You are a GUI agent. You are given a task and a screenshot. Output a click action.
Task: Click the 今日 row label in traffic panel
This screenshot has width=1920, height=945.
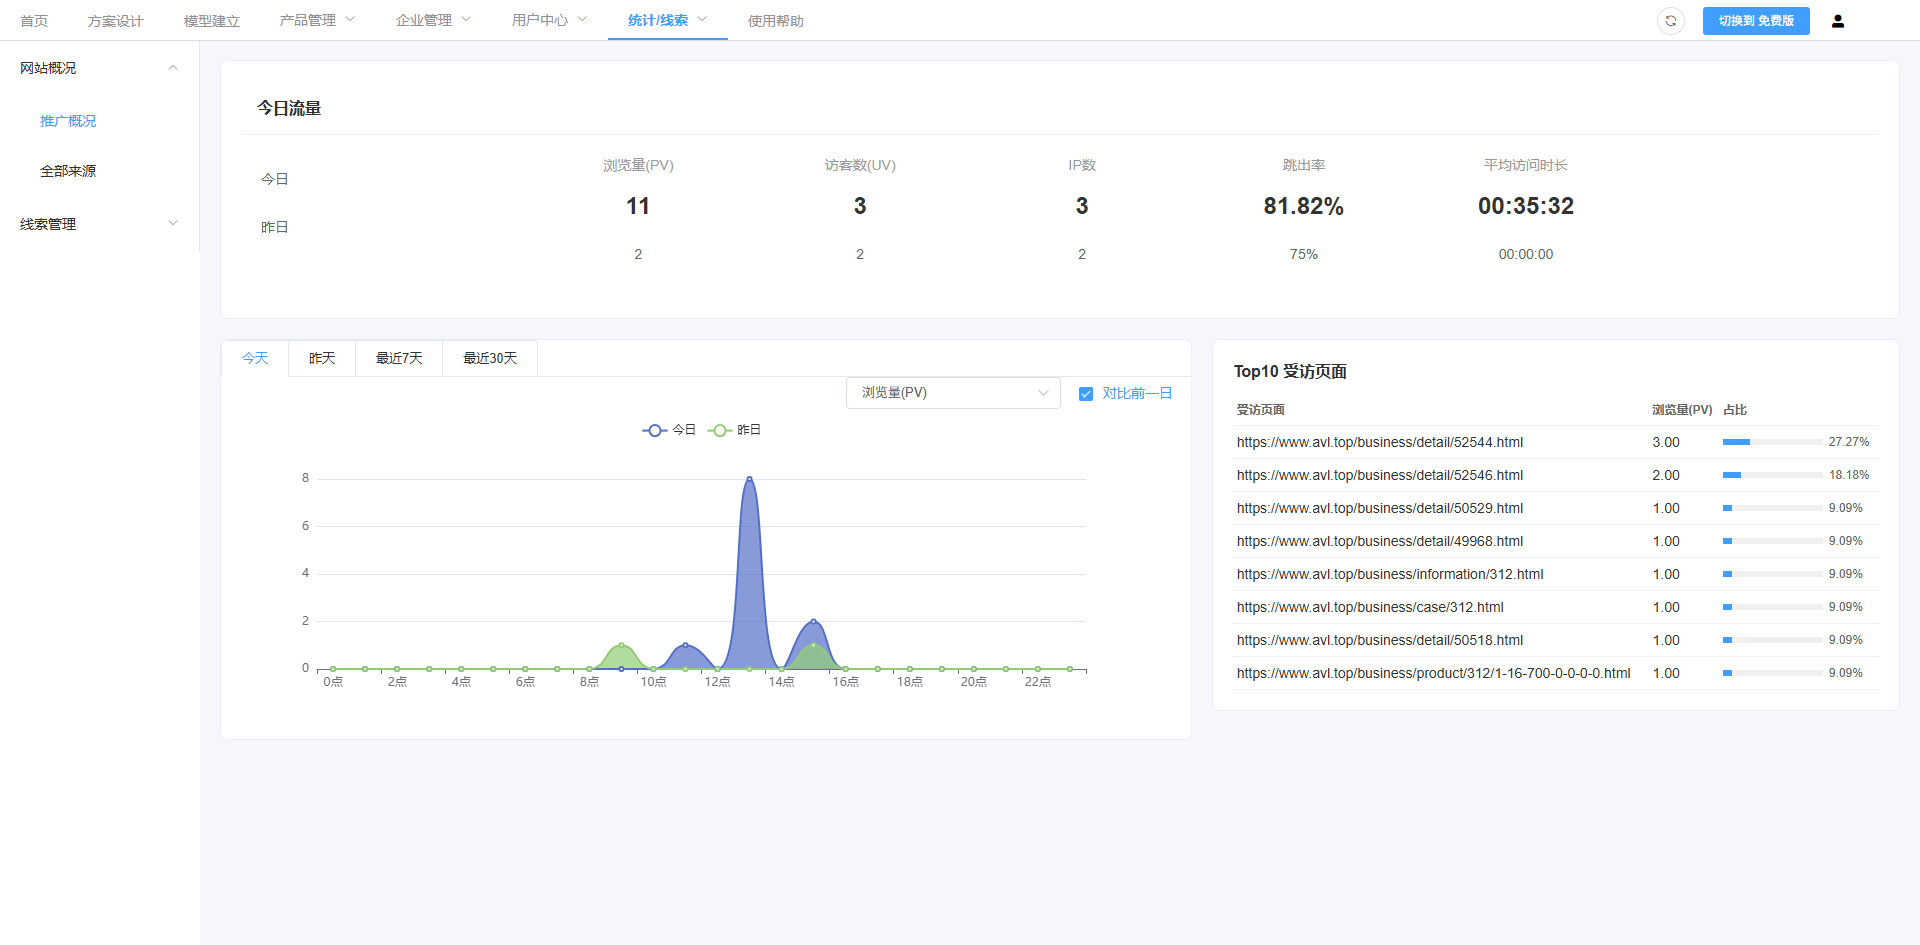(275, 179)
